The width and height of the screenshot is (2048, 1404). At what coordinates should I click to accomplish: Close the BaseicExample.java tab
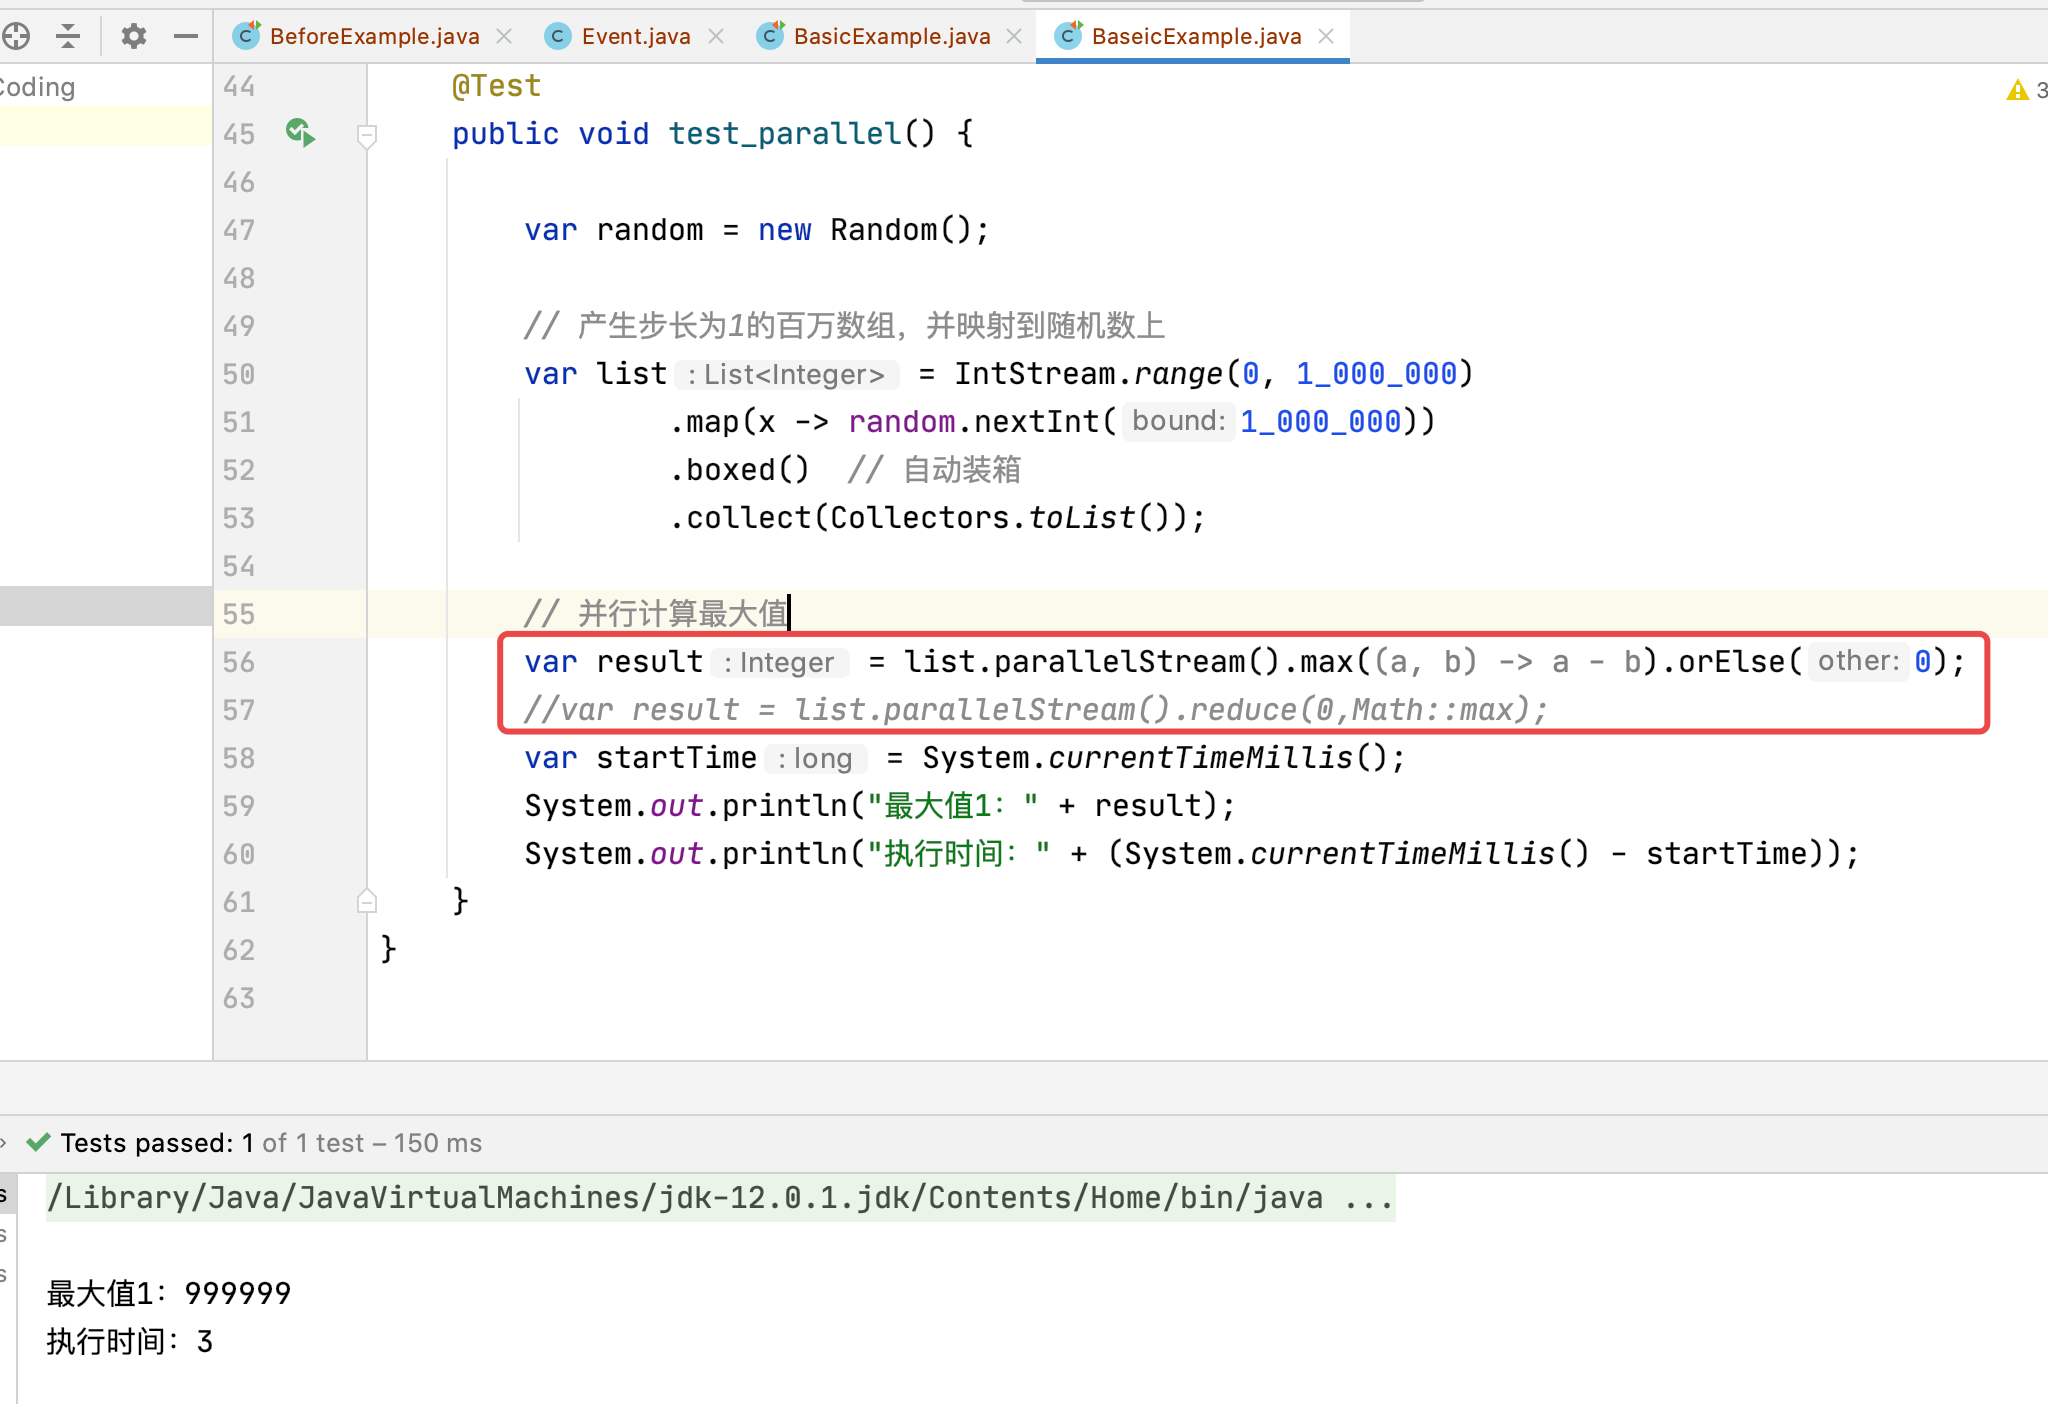(x=1326, y=36)
